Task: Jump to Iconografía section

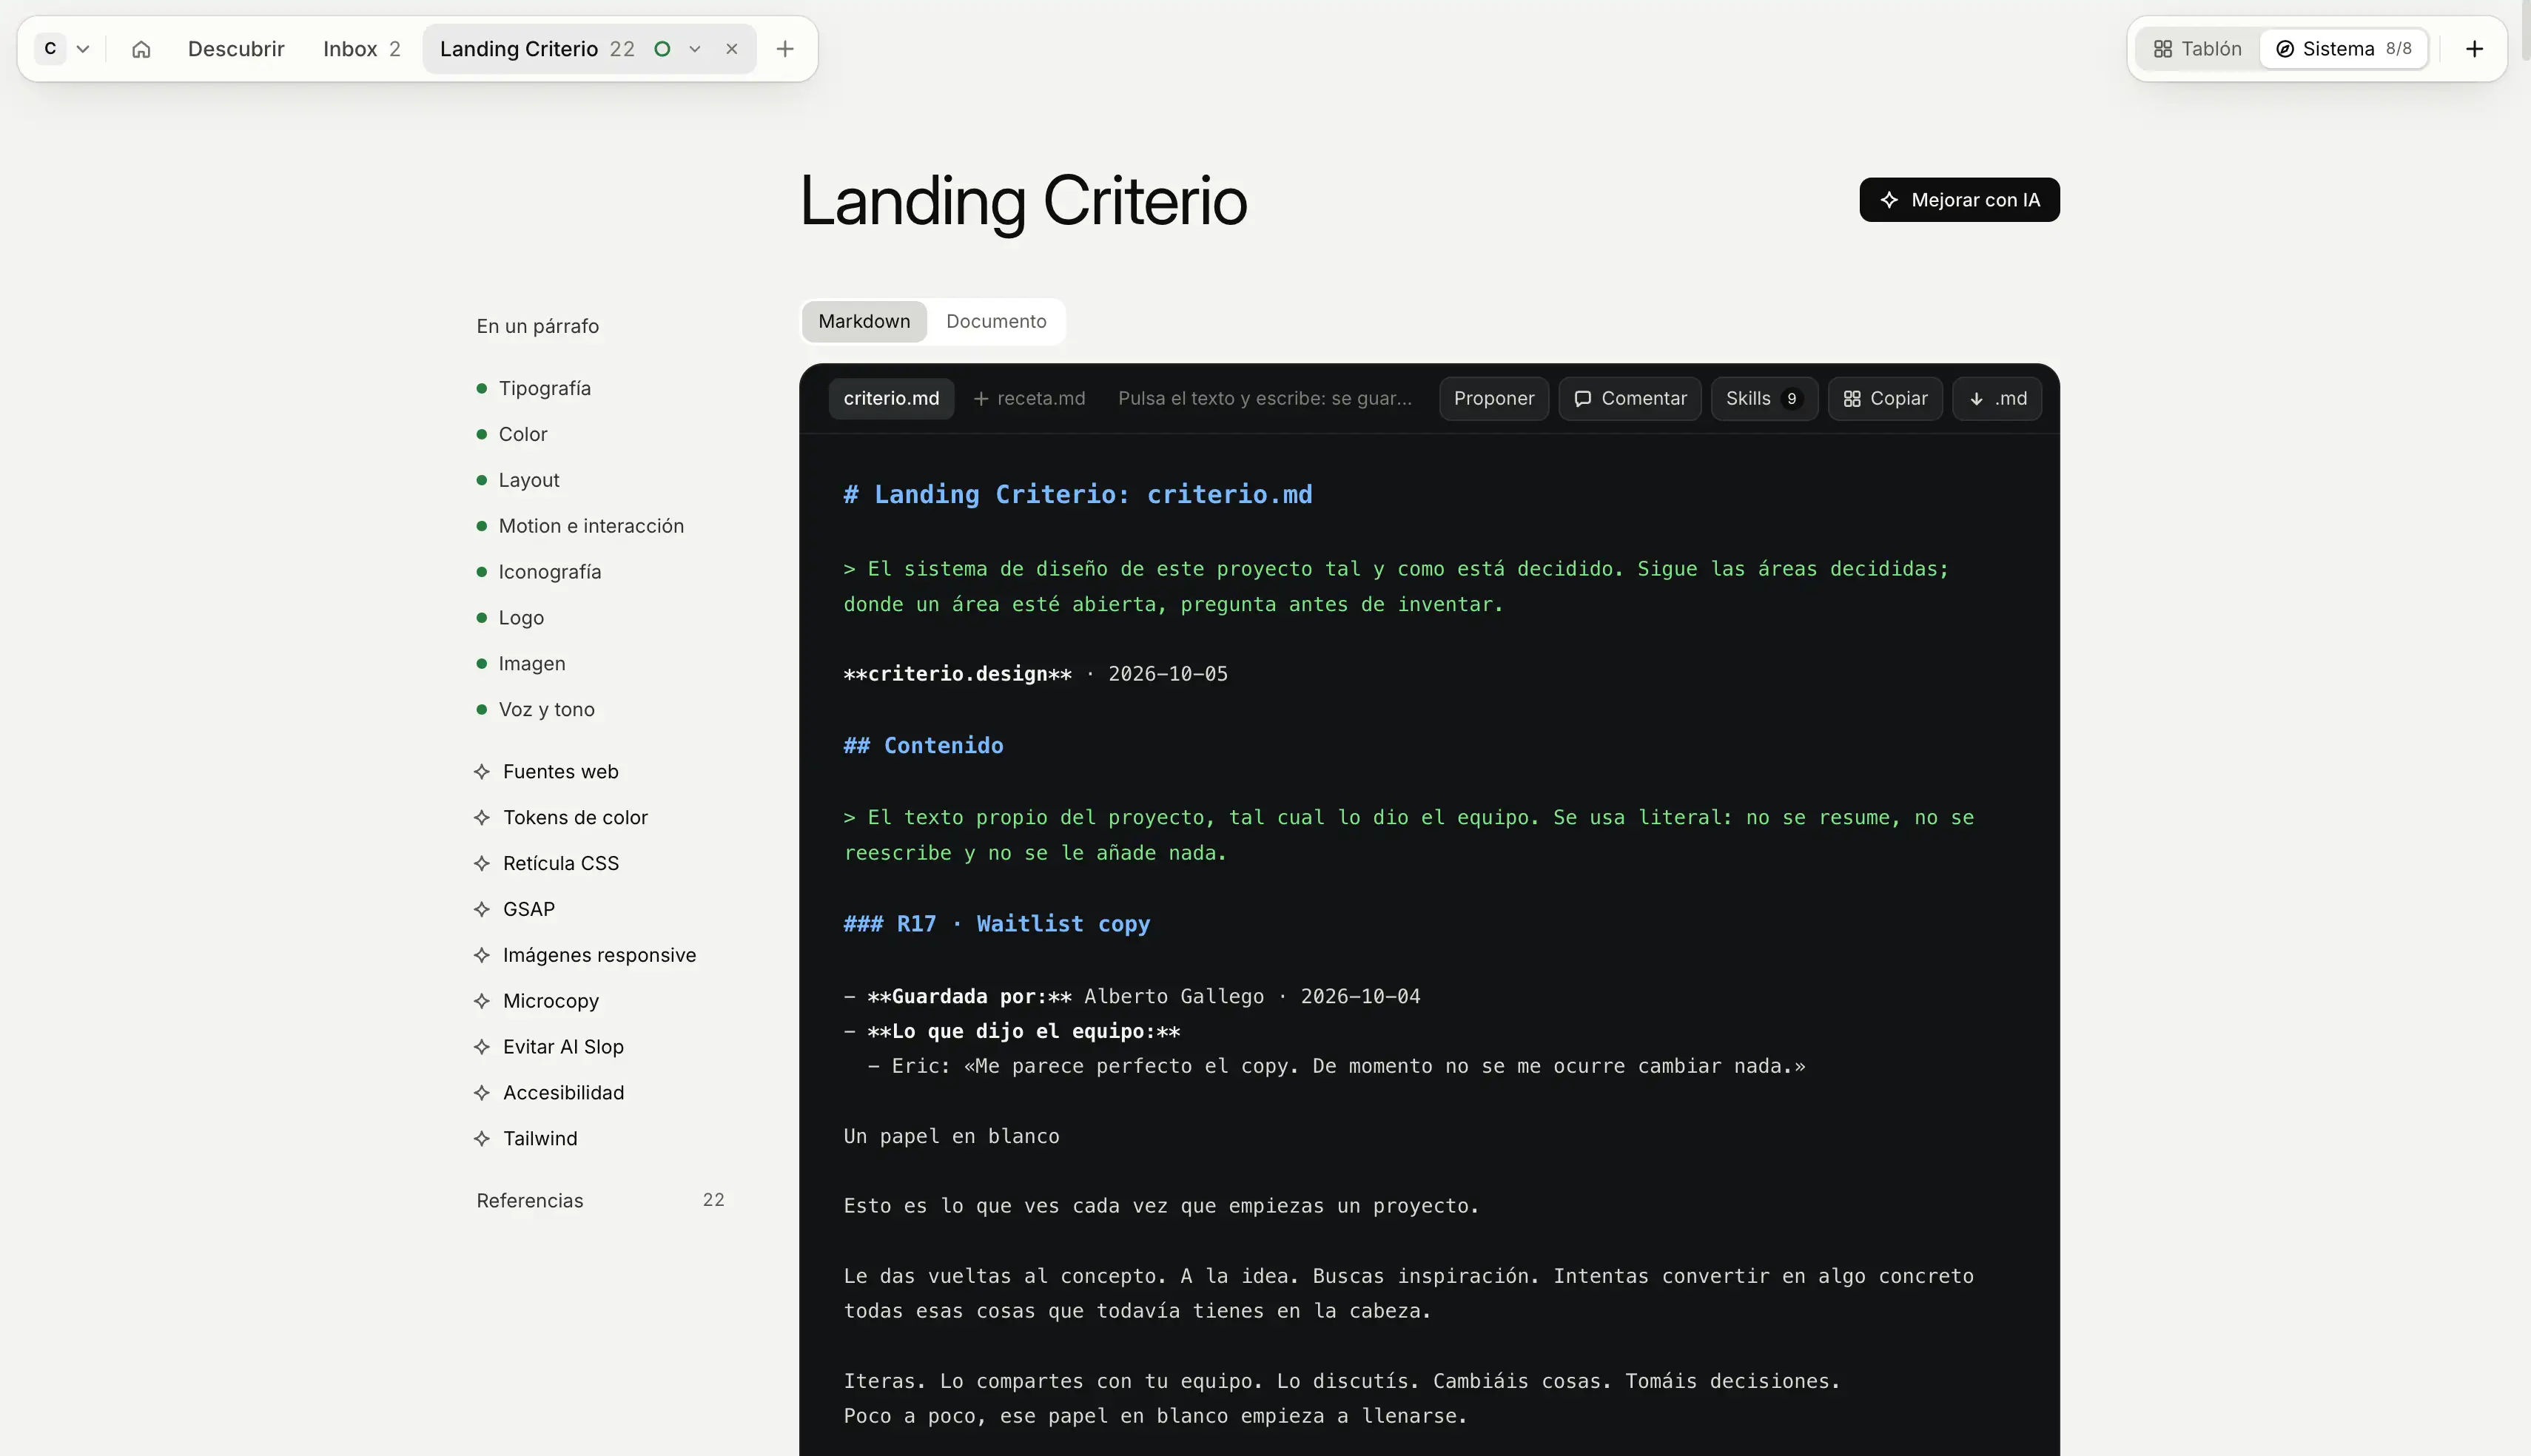Action: (x=550, y=572)
